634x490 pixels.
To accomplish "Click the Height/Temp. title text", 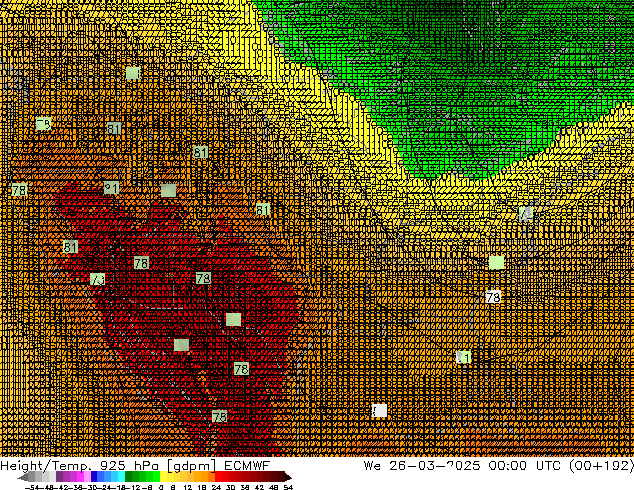I will [45, 466].
